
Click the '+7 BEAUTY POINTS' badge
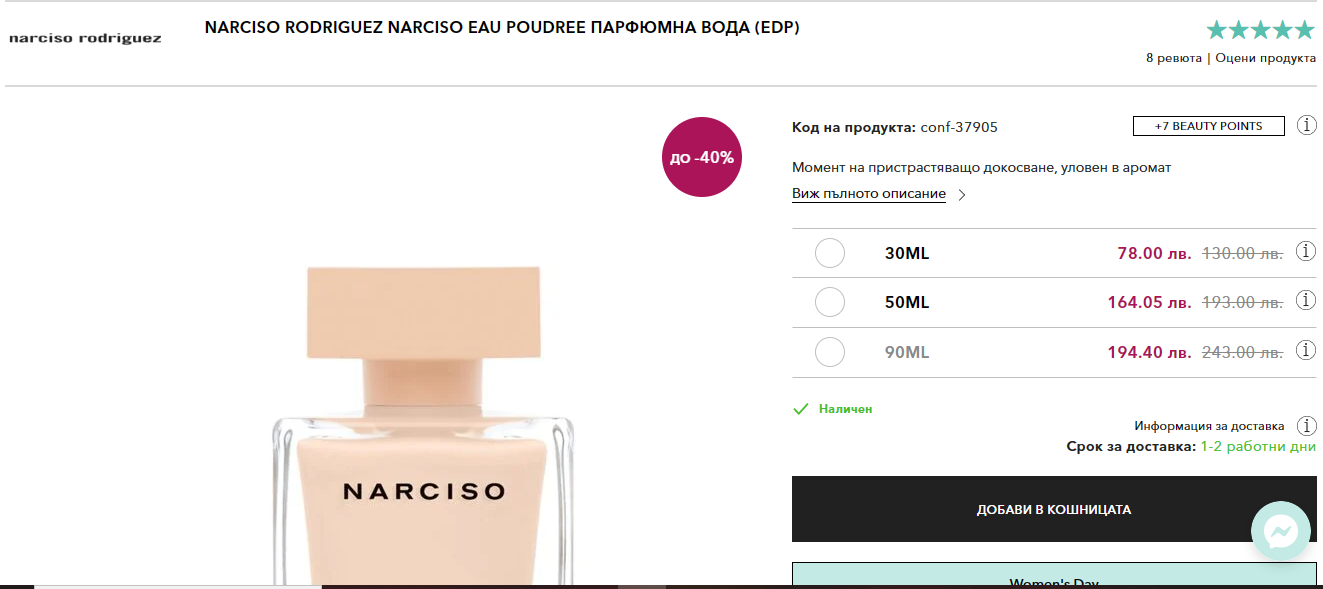[1208, 126]
